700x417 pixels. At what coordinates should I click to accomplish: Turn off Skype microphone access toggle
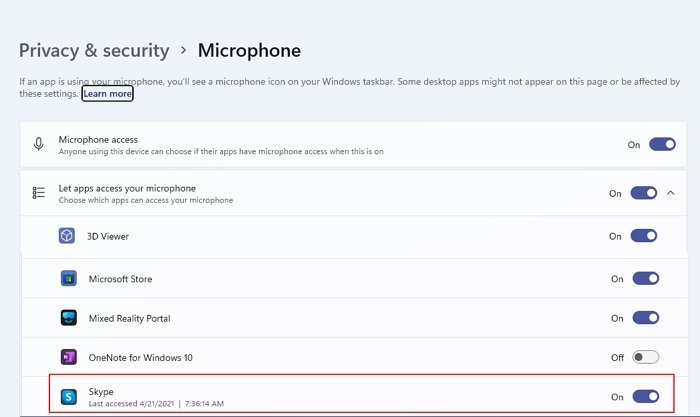click(646, 396)
